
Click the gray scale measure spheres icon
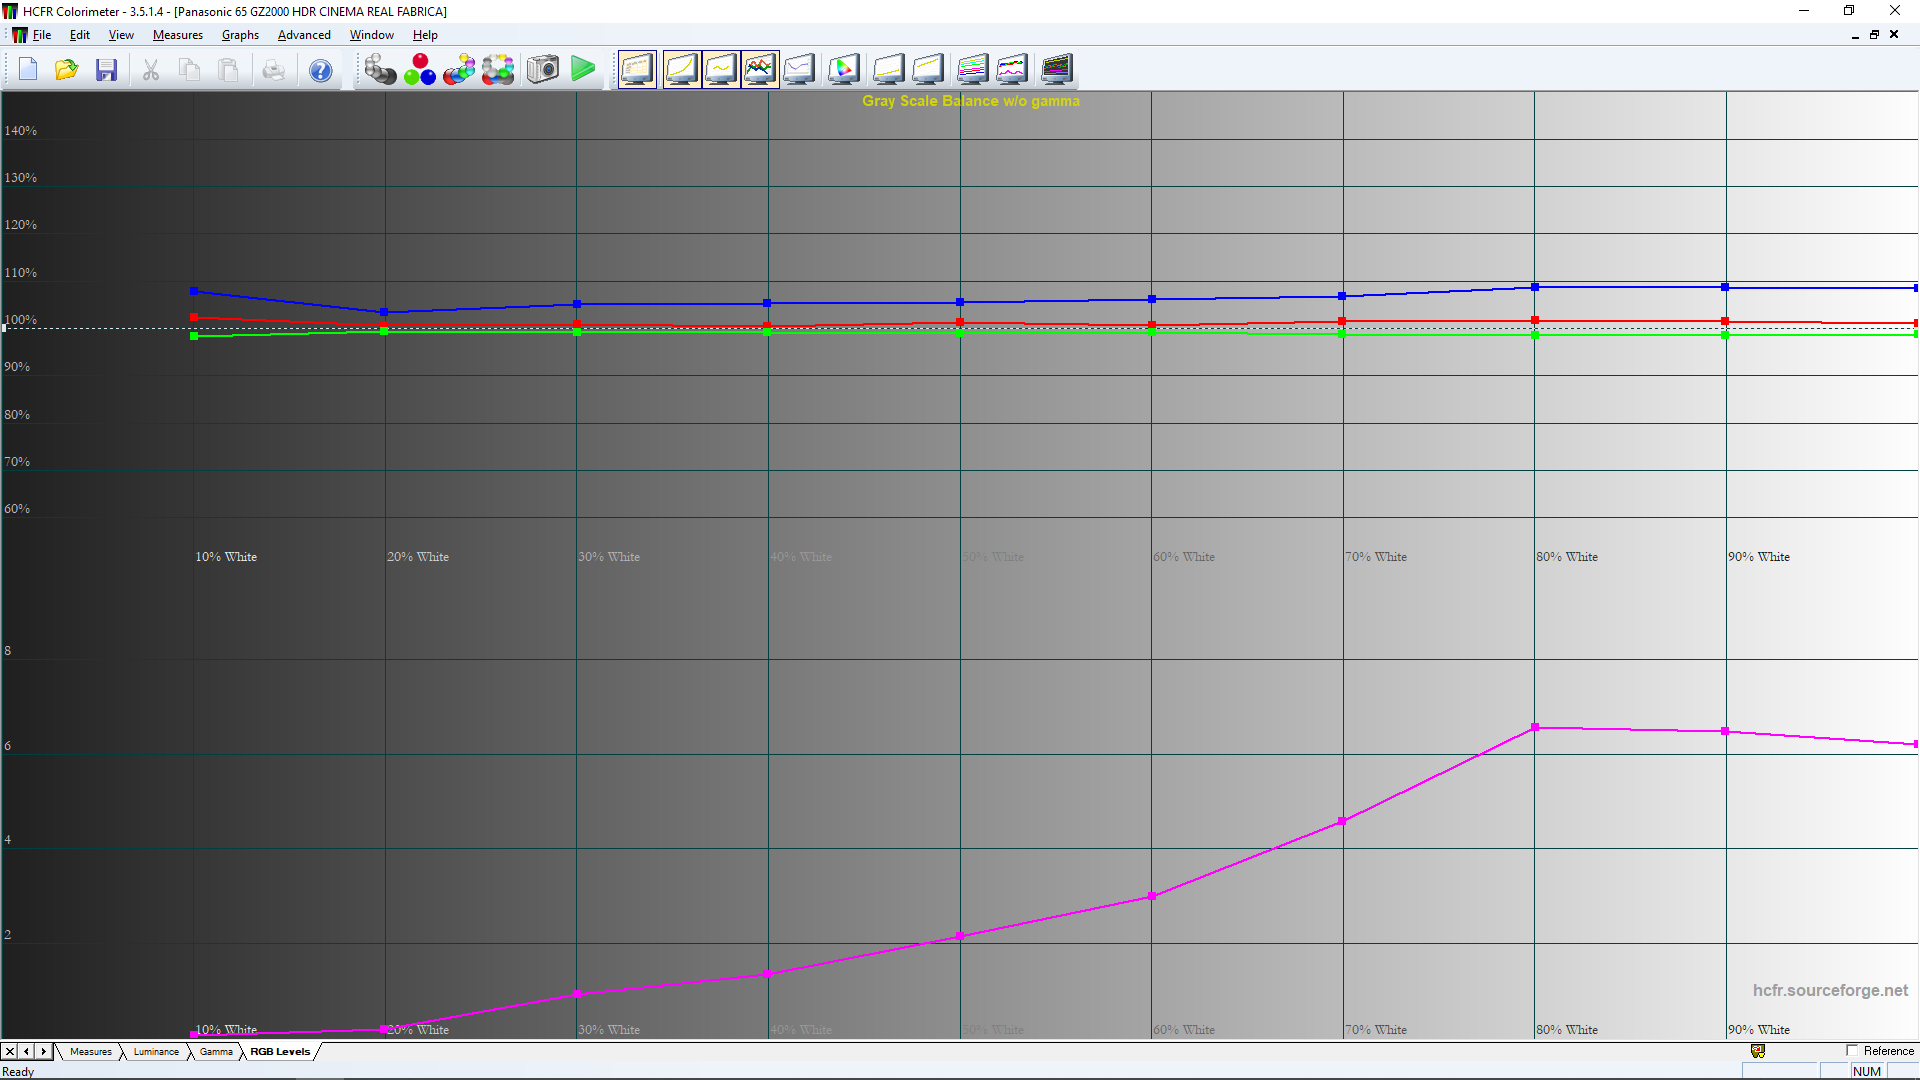click(x=380, y=70)
